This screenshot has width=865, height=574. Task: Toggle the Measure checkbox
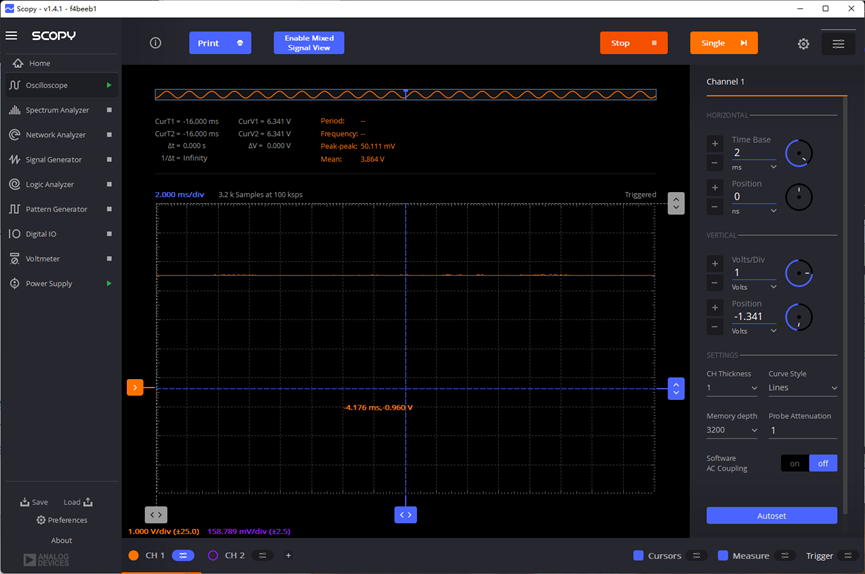pyautogui.click(x=723, y=555)
